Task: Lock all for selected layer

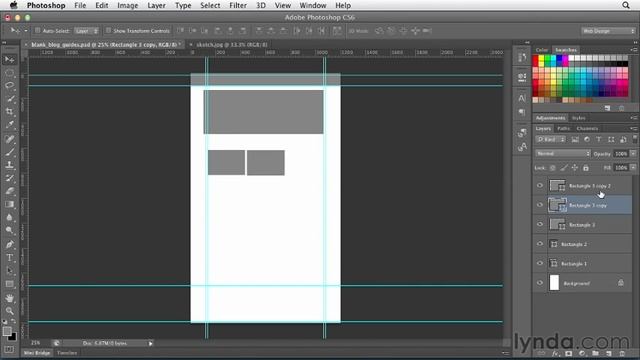Action: [x=586, y=168]
